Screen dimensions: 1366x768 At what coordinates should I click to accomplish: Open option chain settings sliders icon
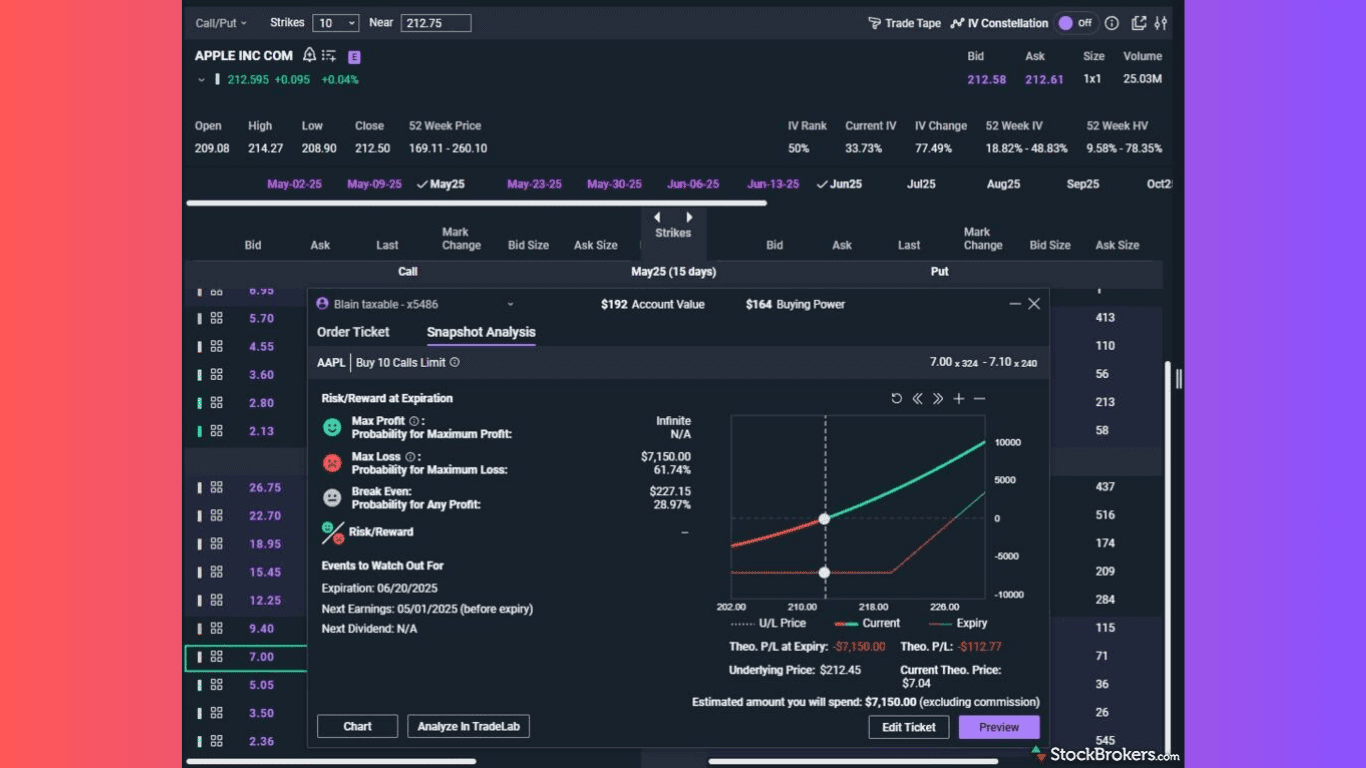pos(1161,23)
